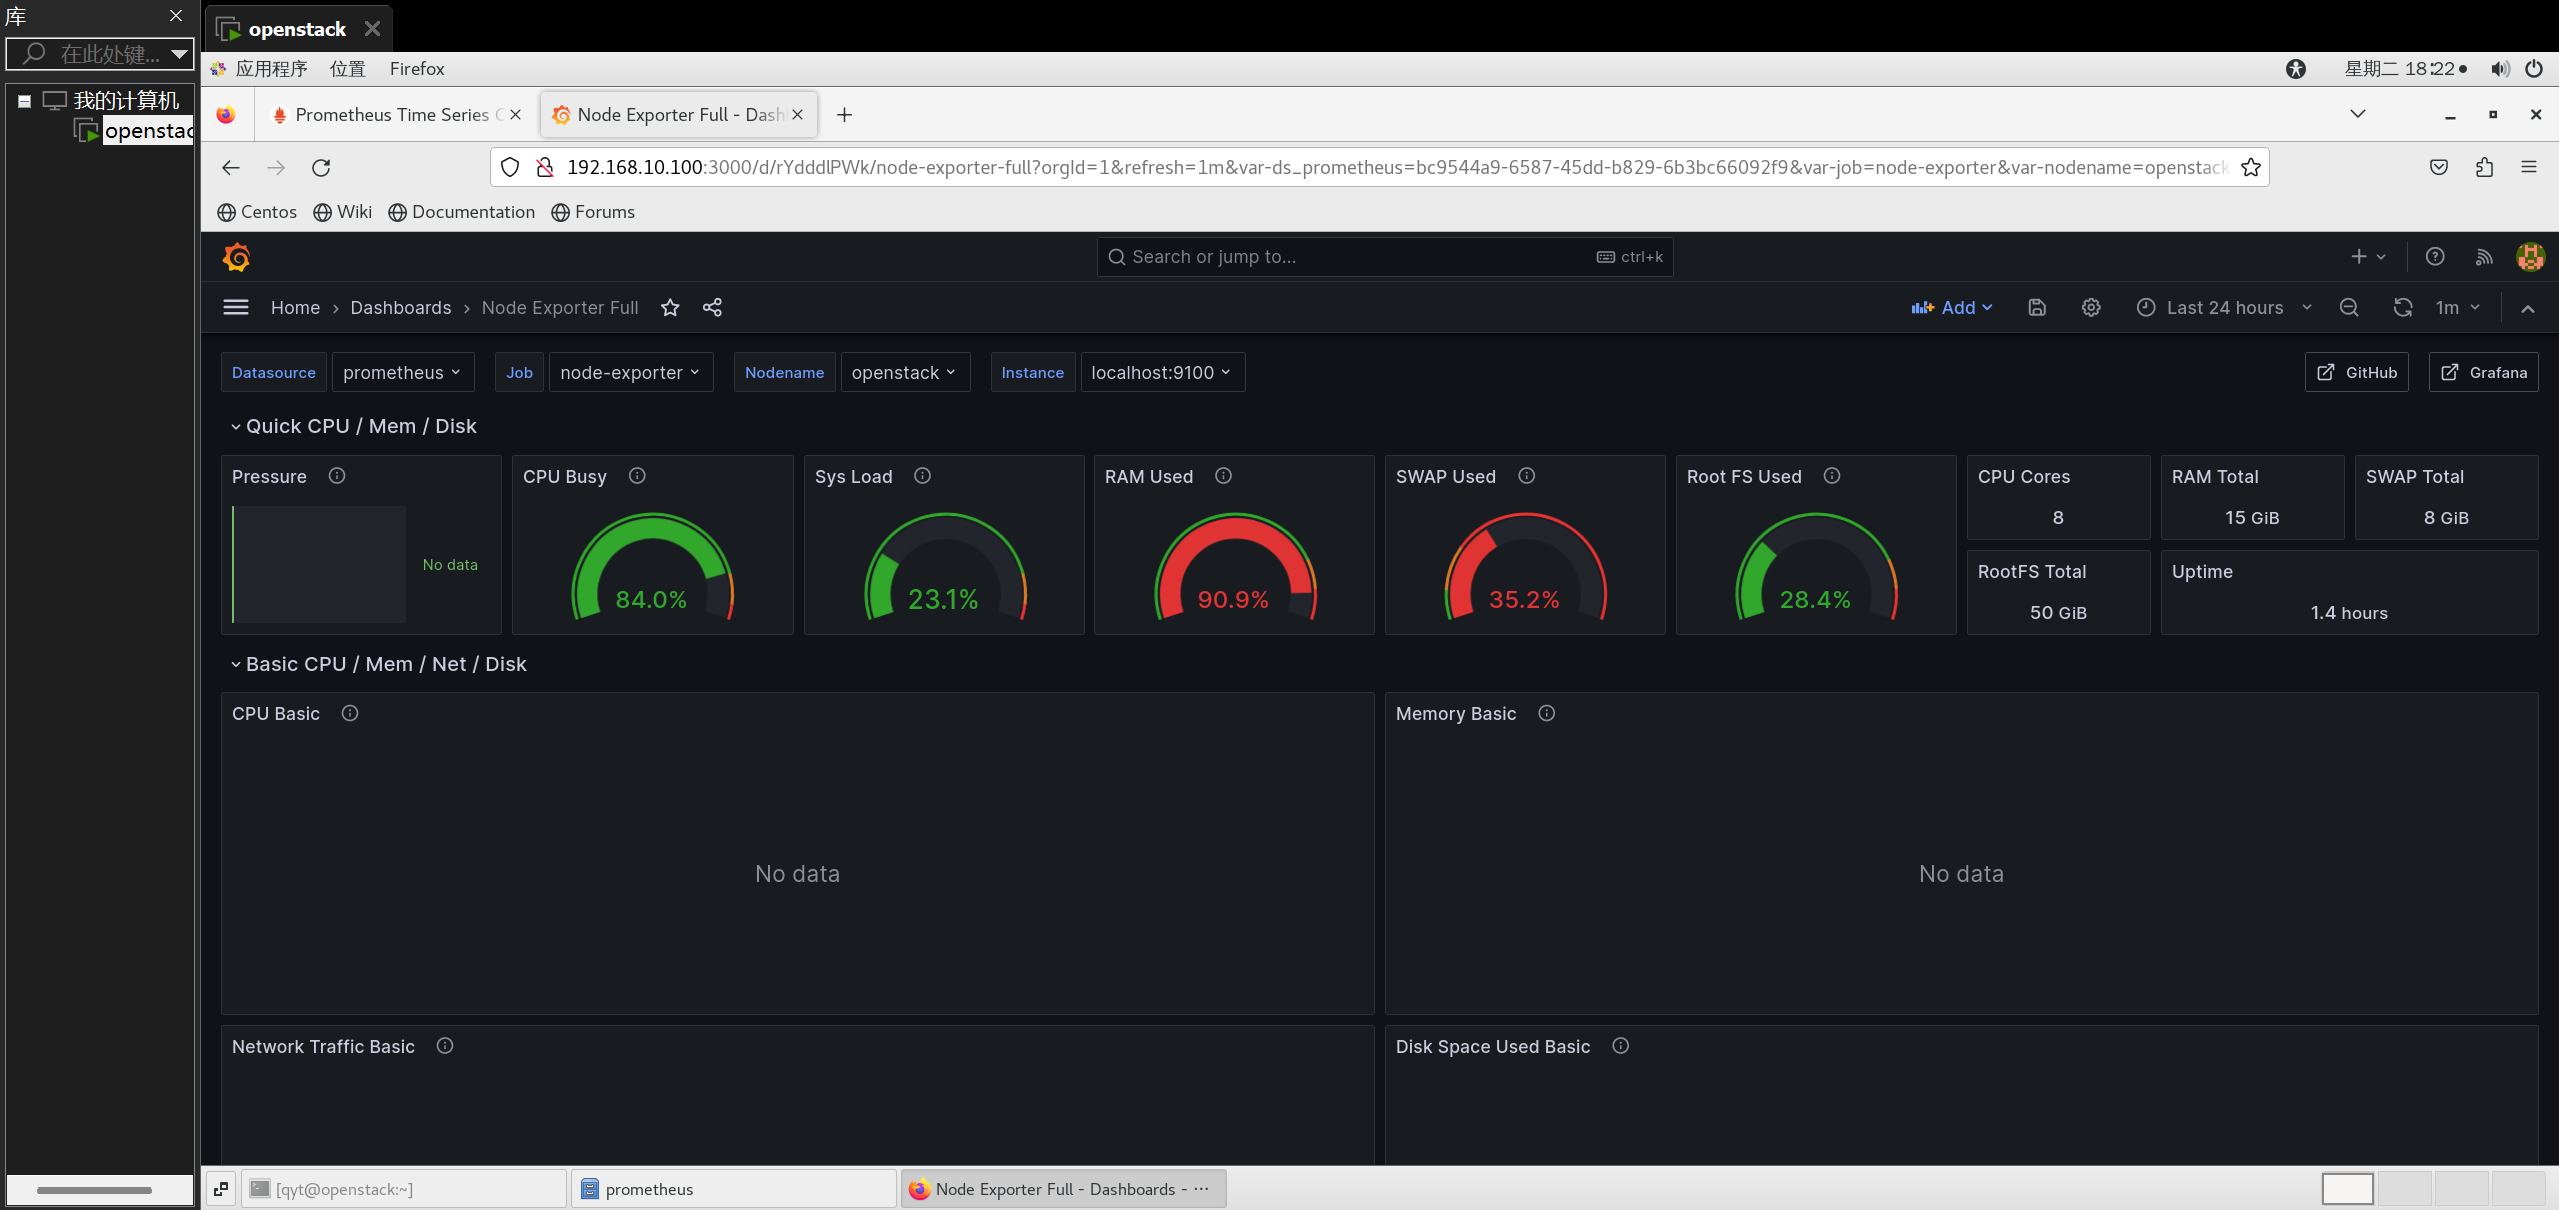Open dashboard settings gear
This screenshot has width=2559, height=1210.
tap(2091, 308)
